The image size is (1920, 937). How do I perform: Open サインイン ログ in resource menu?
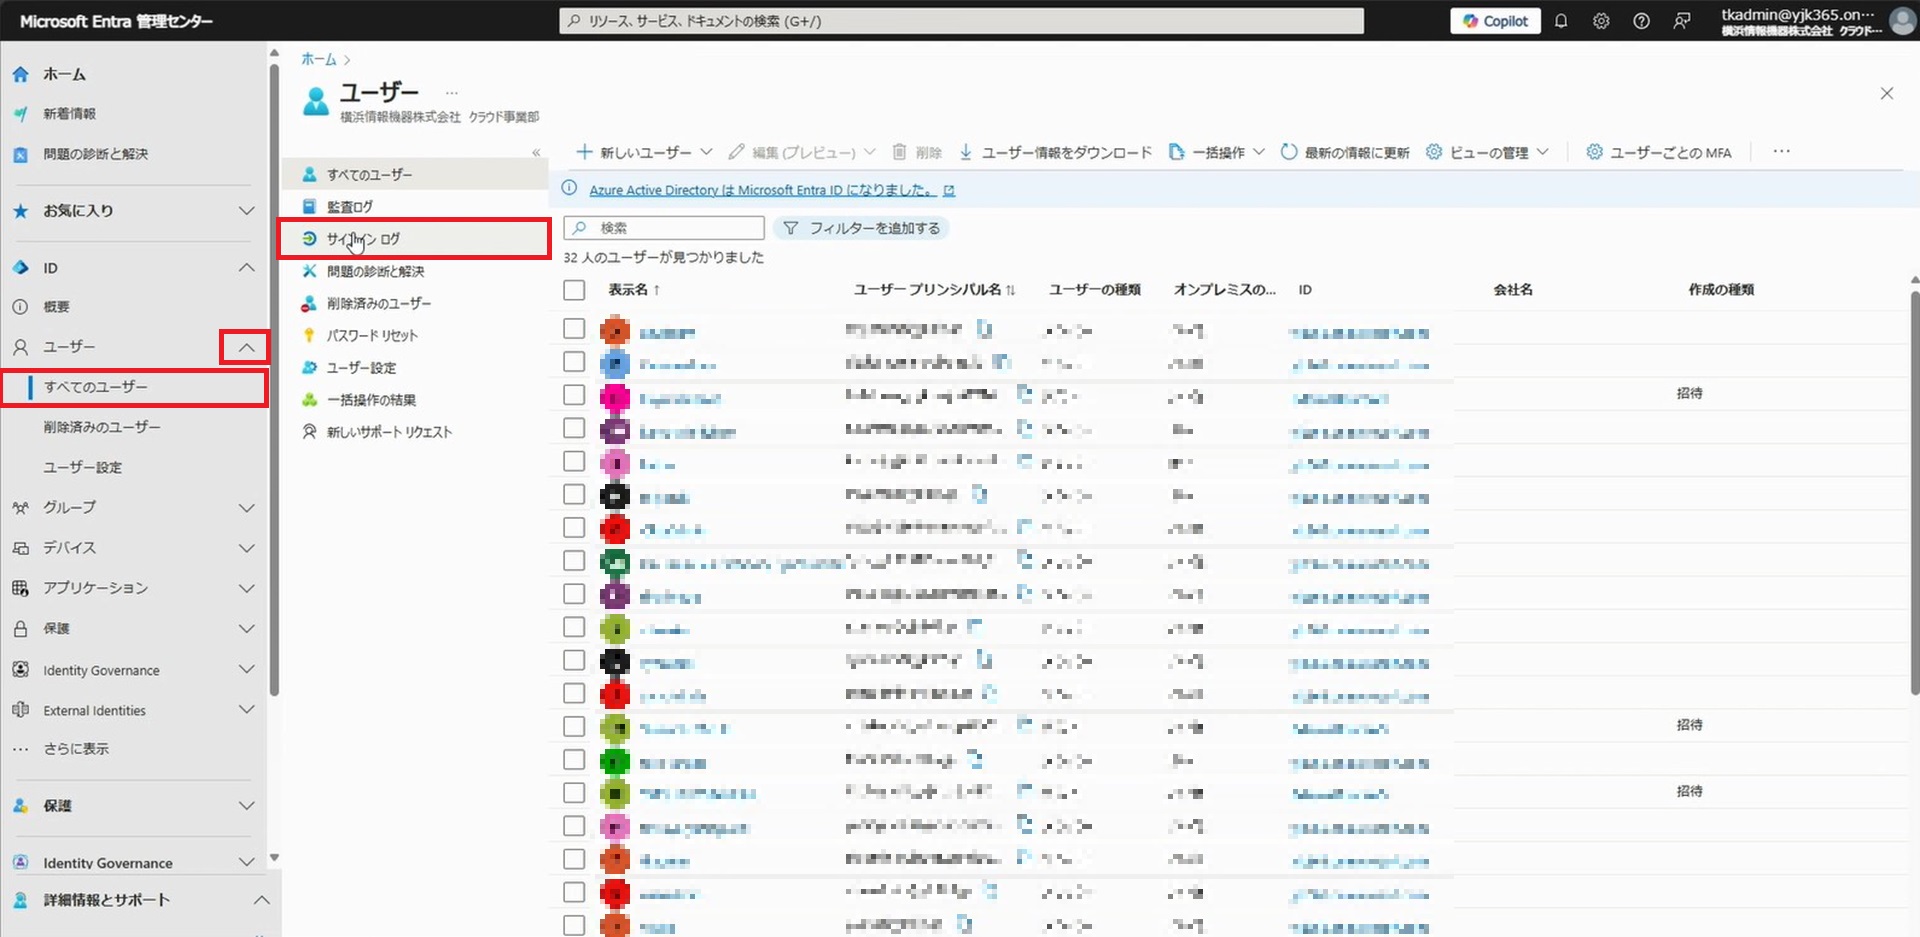(414, 239)
